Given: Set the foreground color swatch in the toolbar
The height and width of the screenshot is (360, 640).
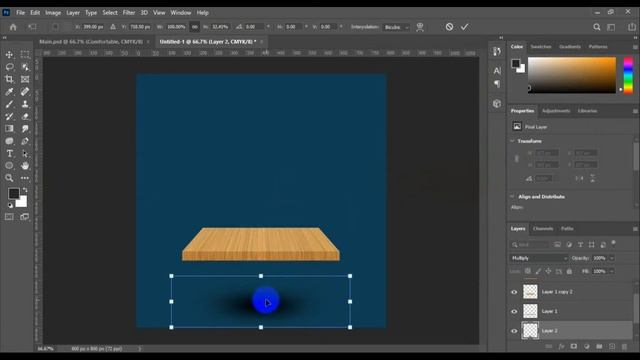Looking at the screenshot, I should coord(13,193).
